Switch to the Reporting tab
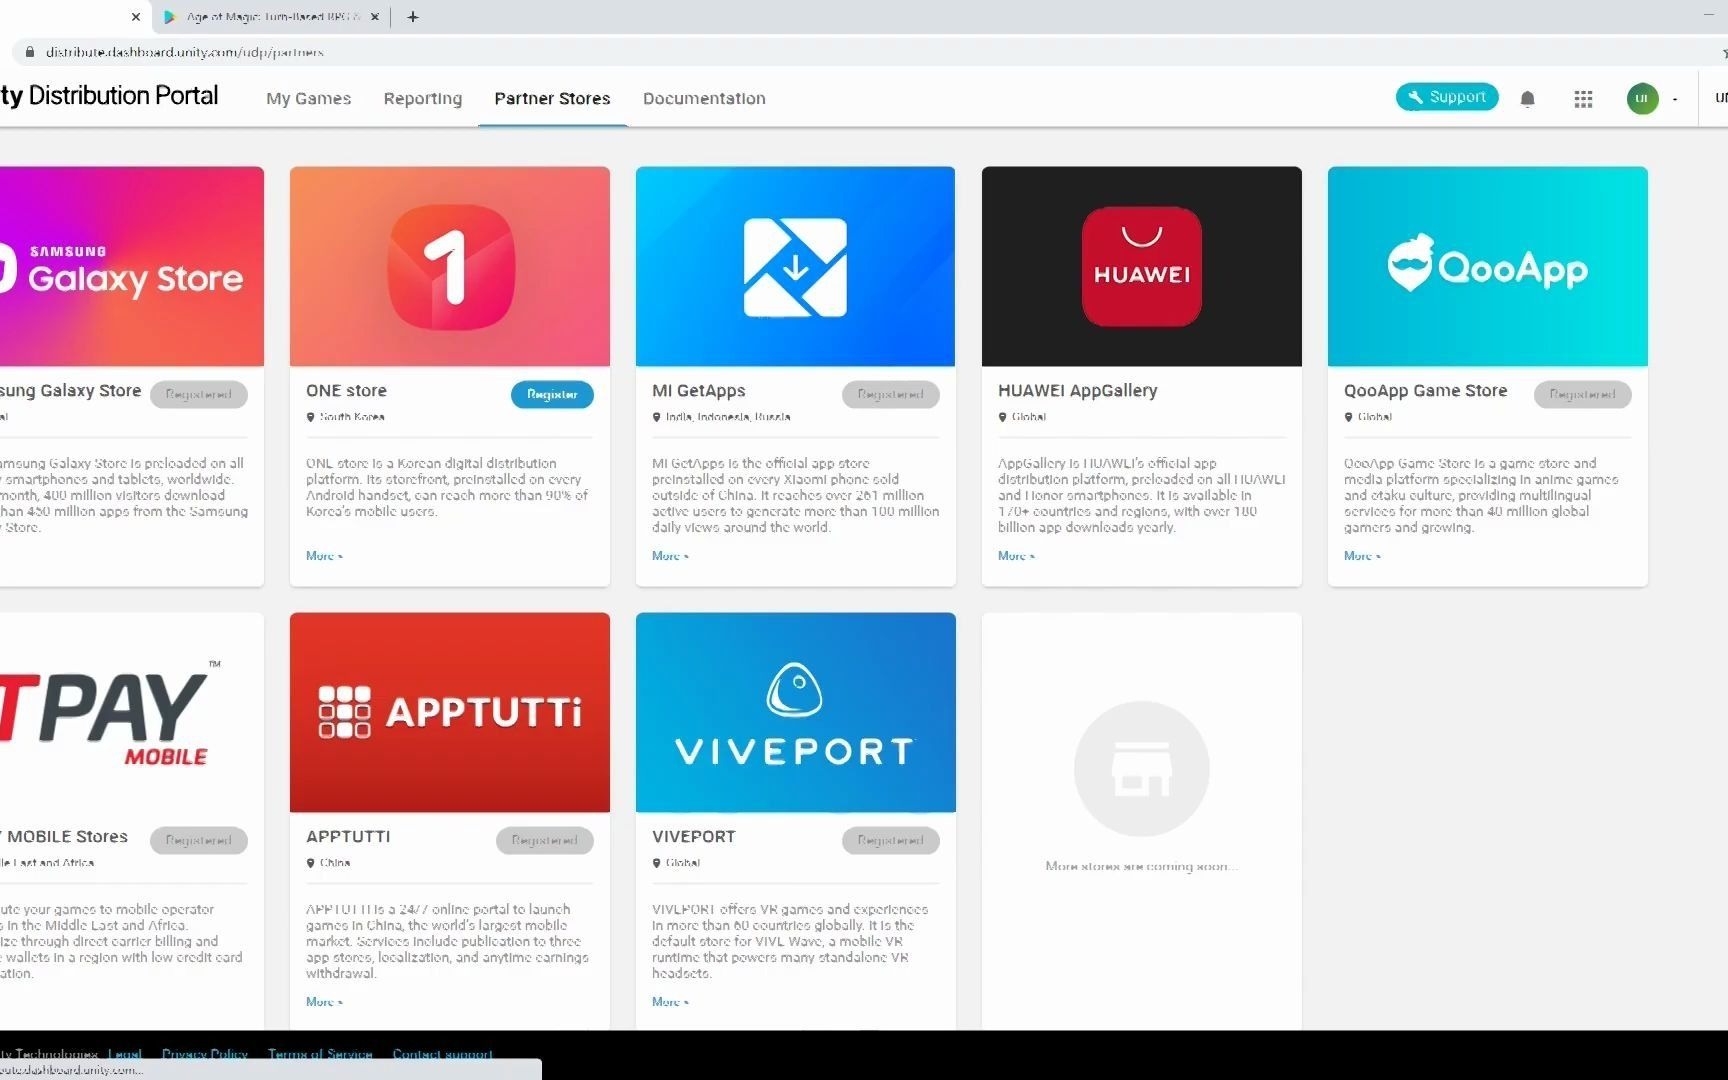 422,98
